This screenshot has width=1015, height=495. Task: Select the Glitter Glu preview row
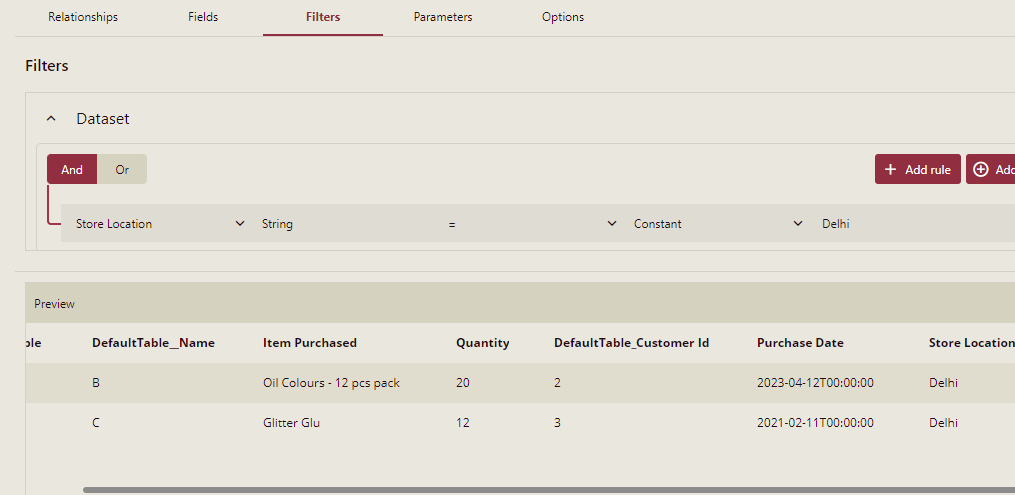(291, 423)
